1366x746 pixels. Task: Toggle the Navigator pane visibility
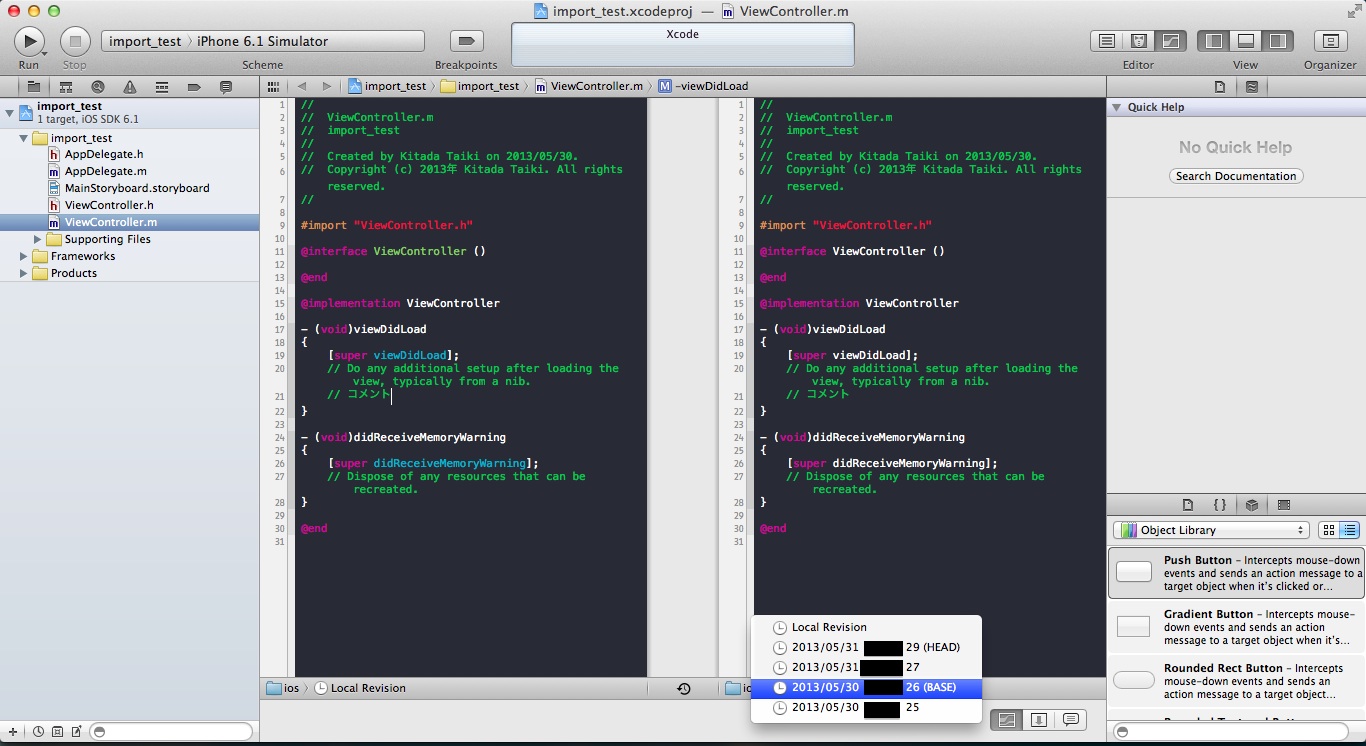1214,41
